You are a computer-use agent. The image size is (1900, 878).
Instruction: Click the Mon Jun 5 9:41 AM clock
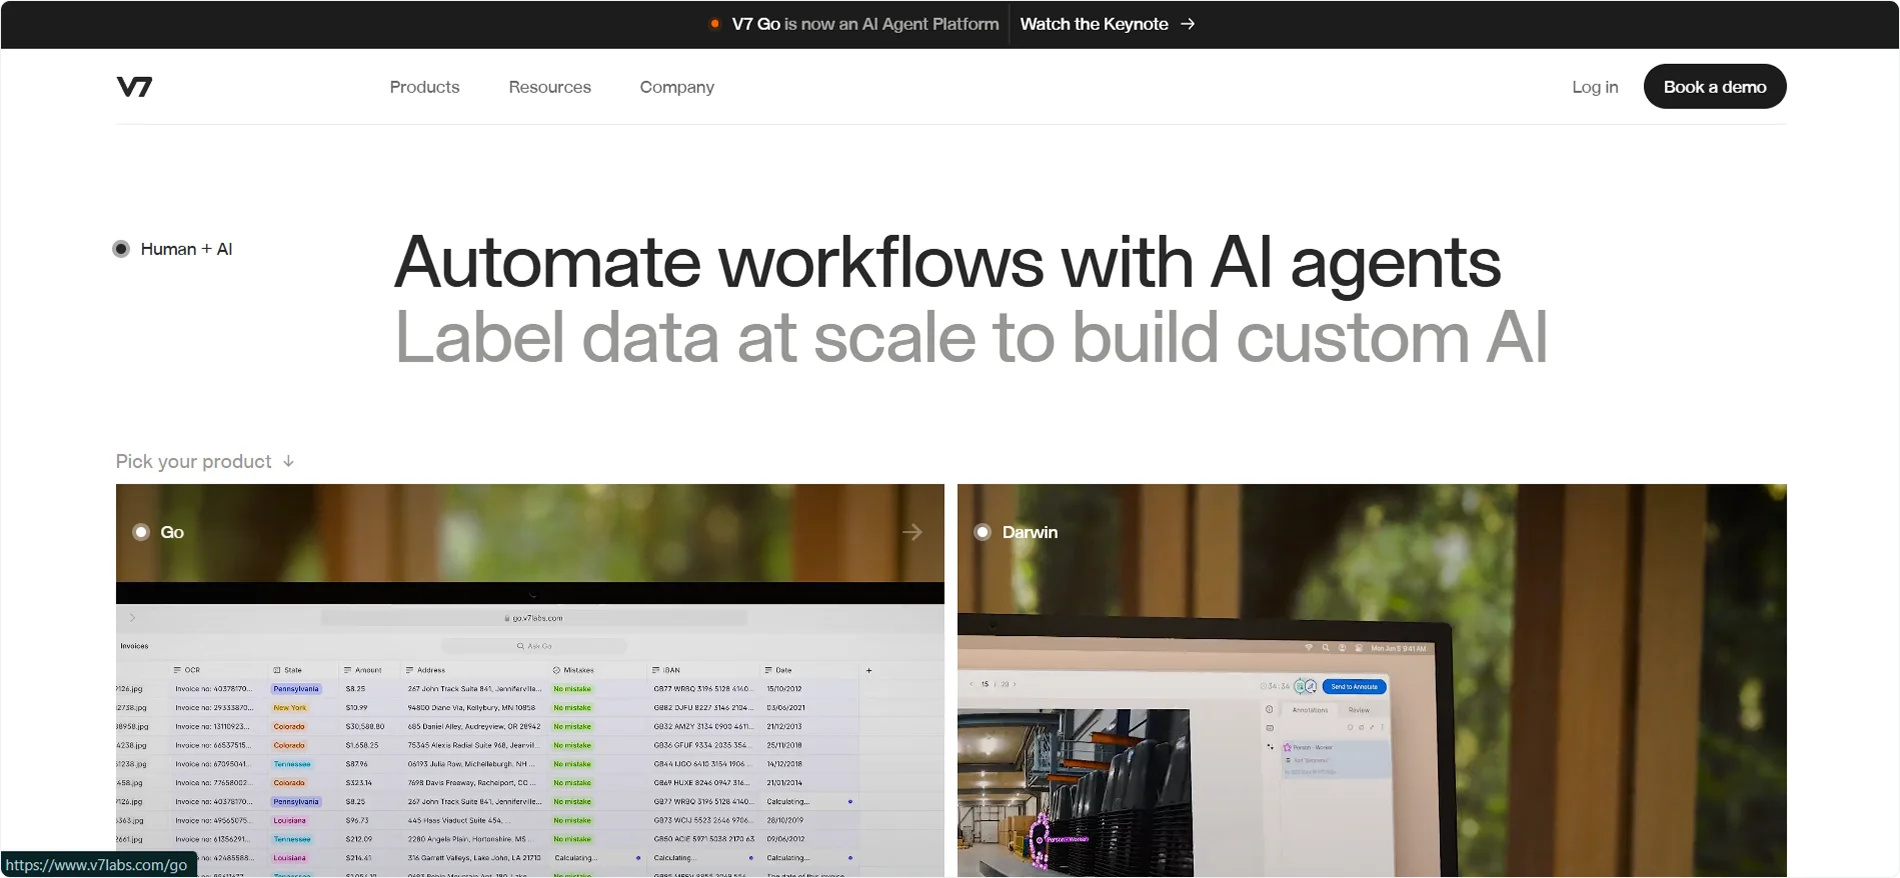pyautogui.click(x=1399, y=649)
